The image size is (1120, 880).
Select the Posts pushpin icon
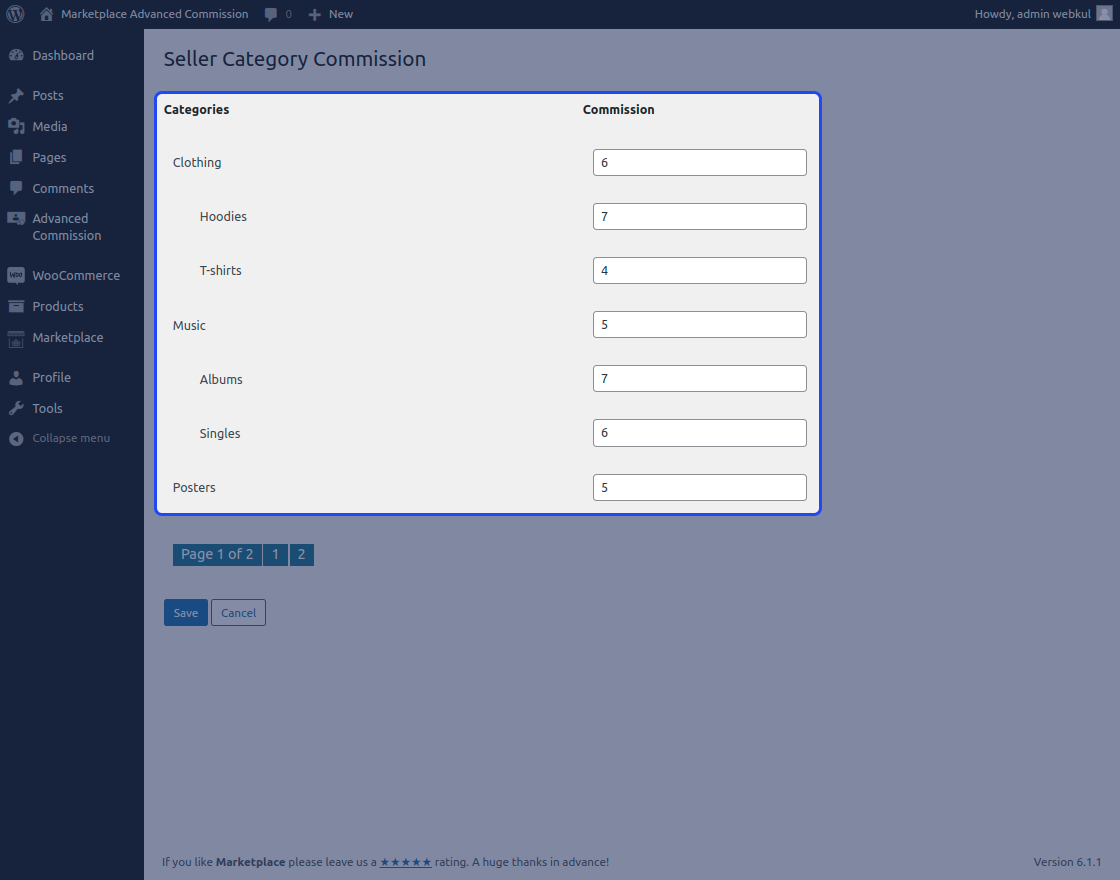point(18,95)
